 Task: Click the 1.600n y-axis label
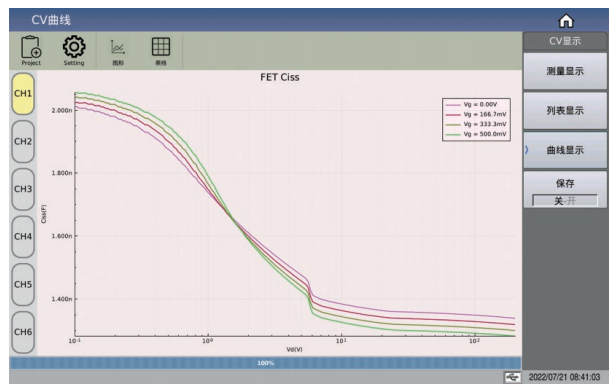(x=62, y=236)
